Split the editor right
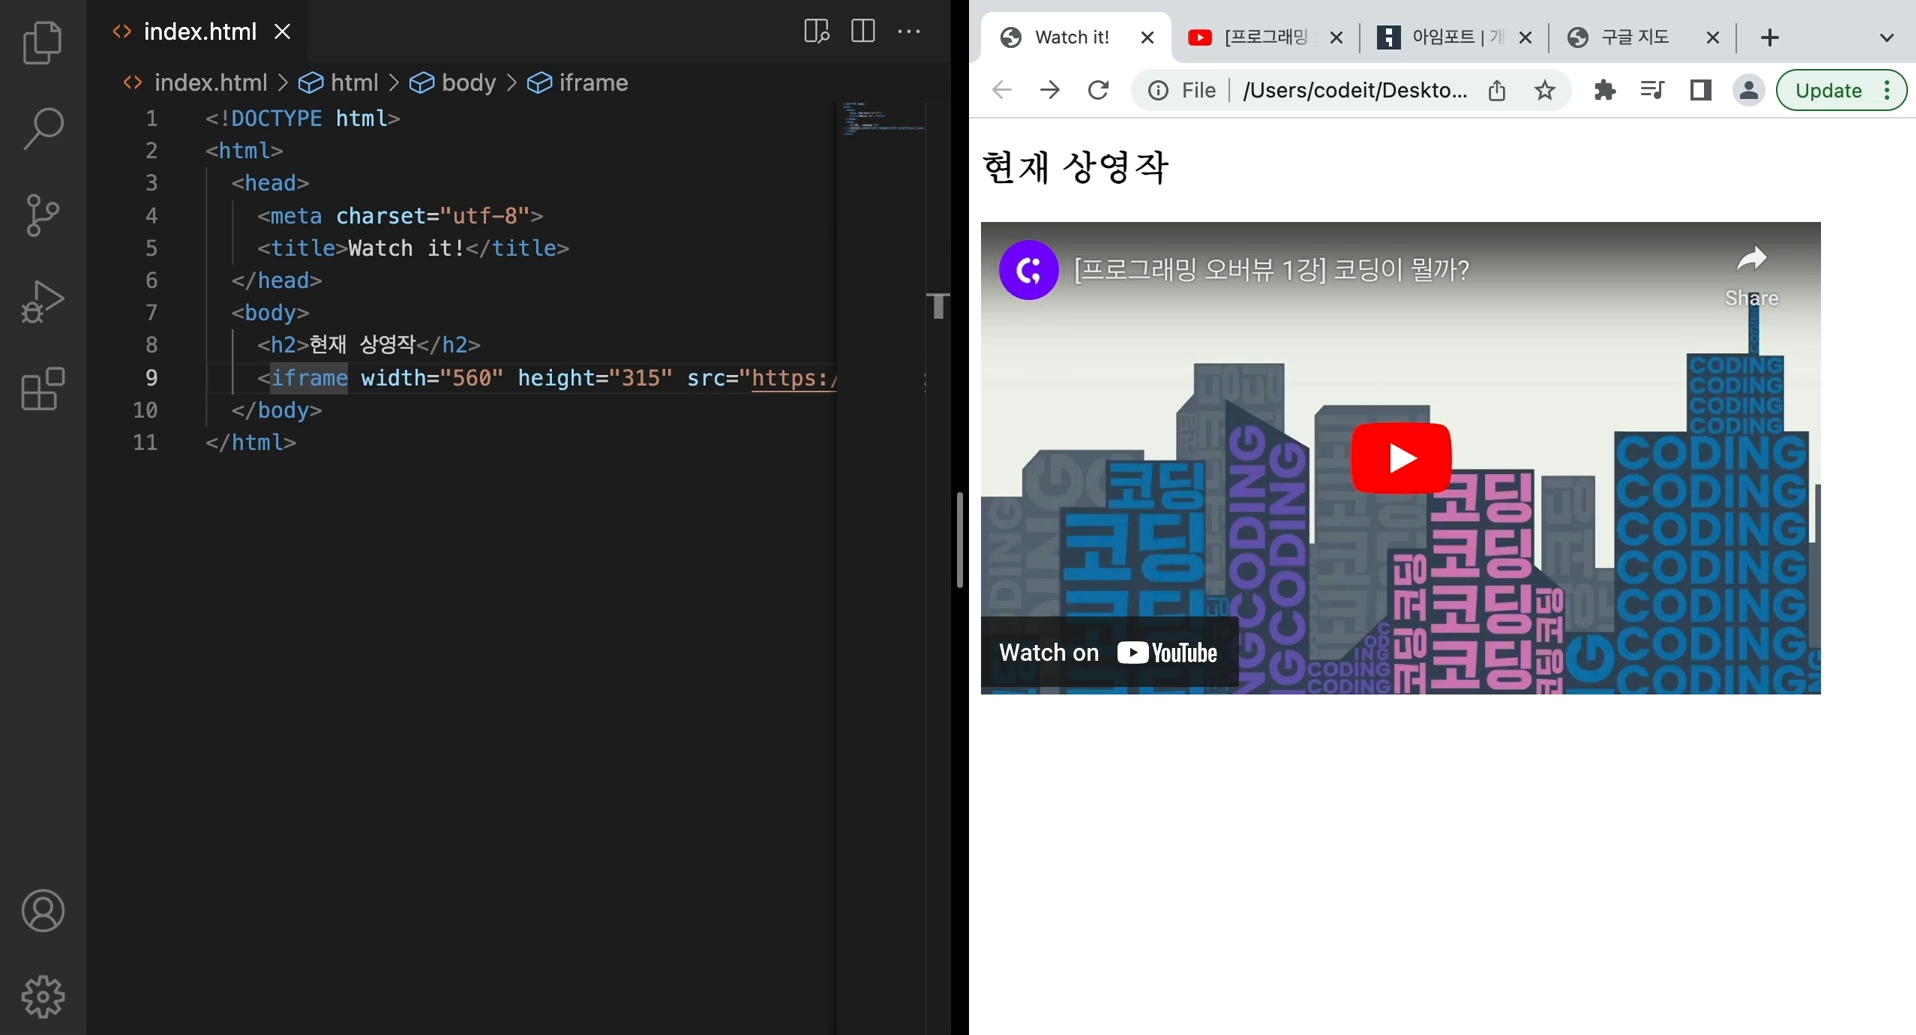This screenshot has height=1035, width=1916. pos(863,31)
